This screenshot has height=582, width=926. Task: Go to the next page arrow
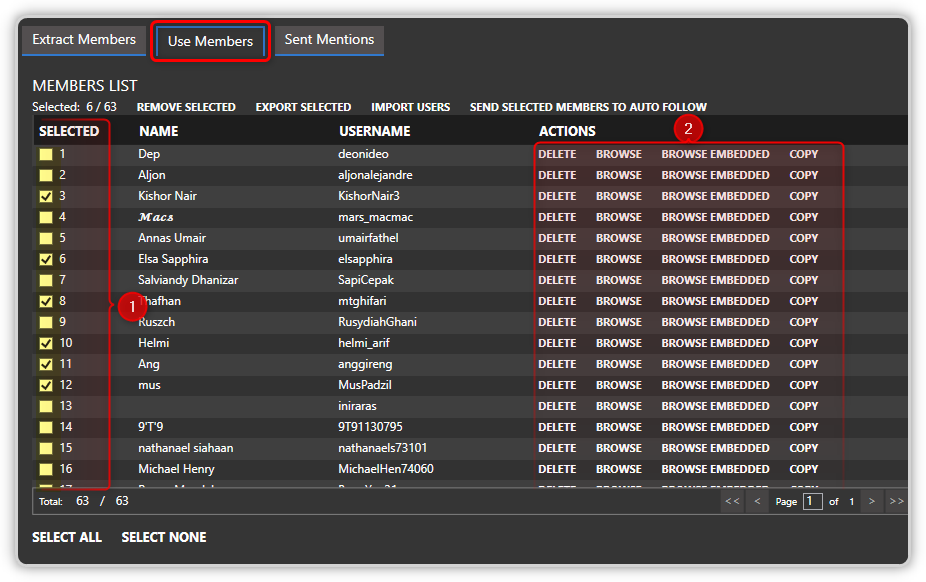click(x=872, y=501)
